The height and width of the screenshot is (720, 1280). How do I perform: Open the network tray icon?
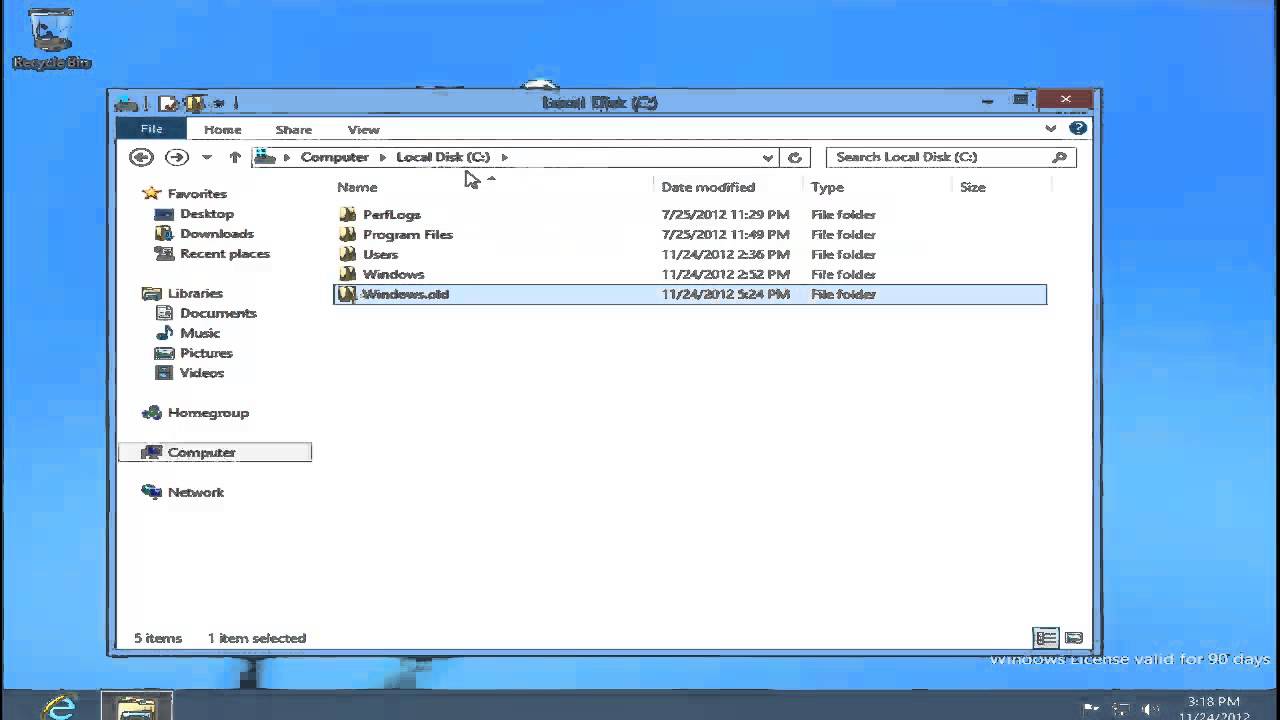[1121, 708]
